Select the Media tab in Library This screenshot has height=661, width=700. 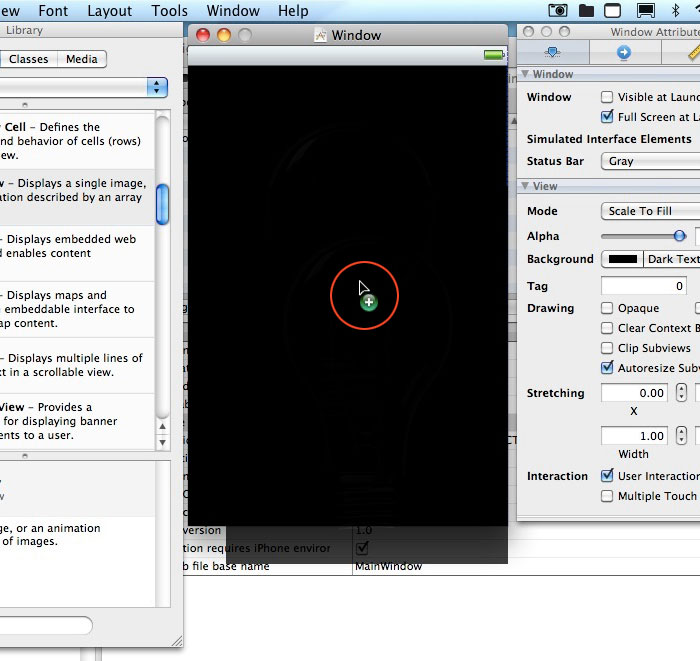[x=82, y=59]
